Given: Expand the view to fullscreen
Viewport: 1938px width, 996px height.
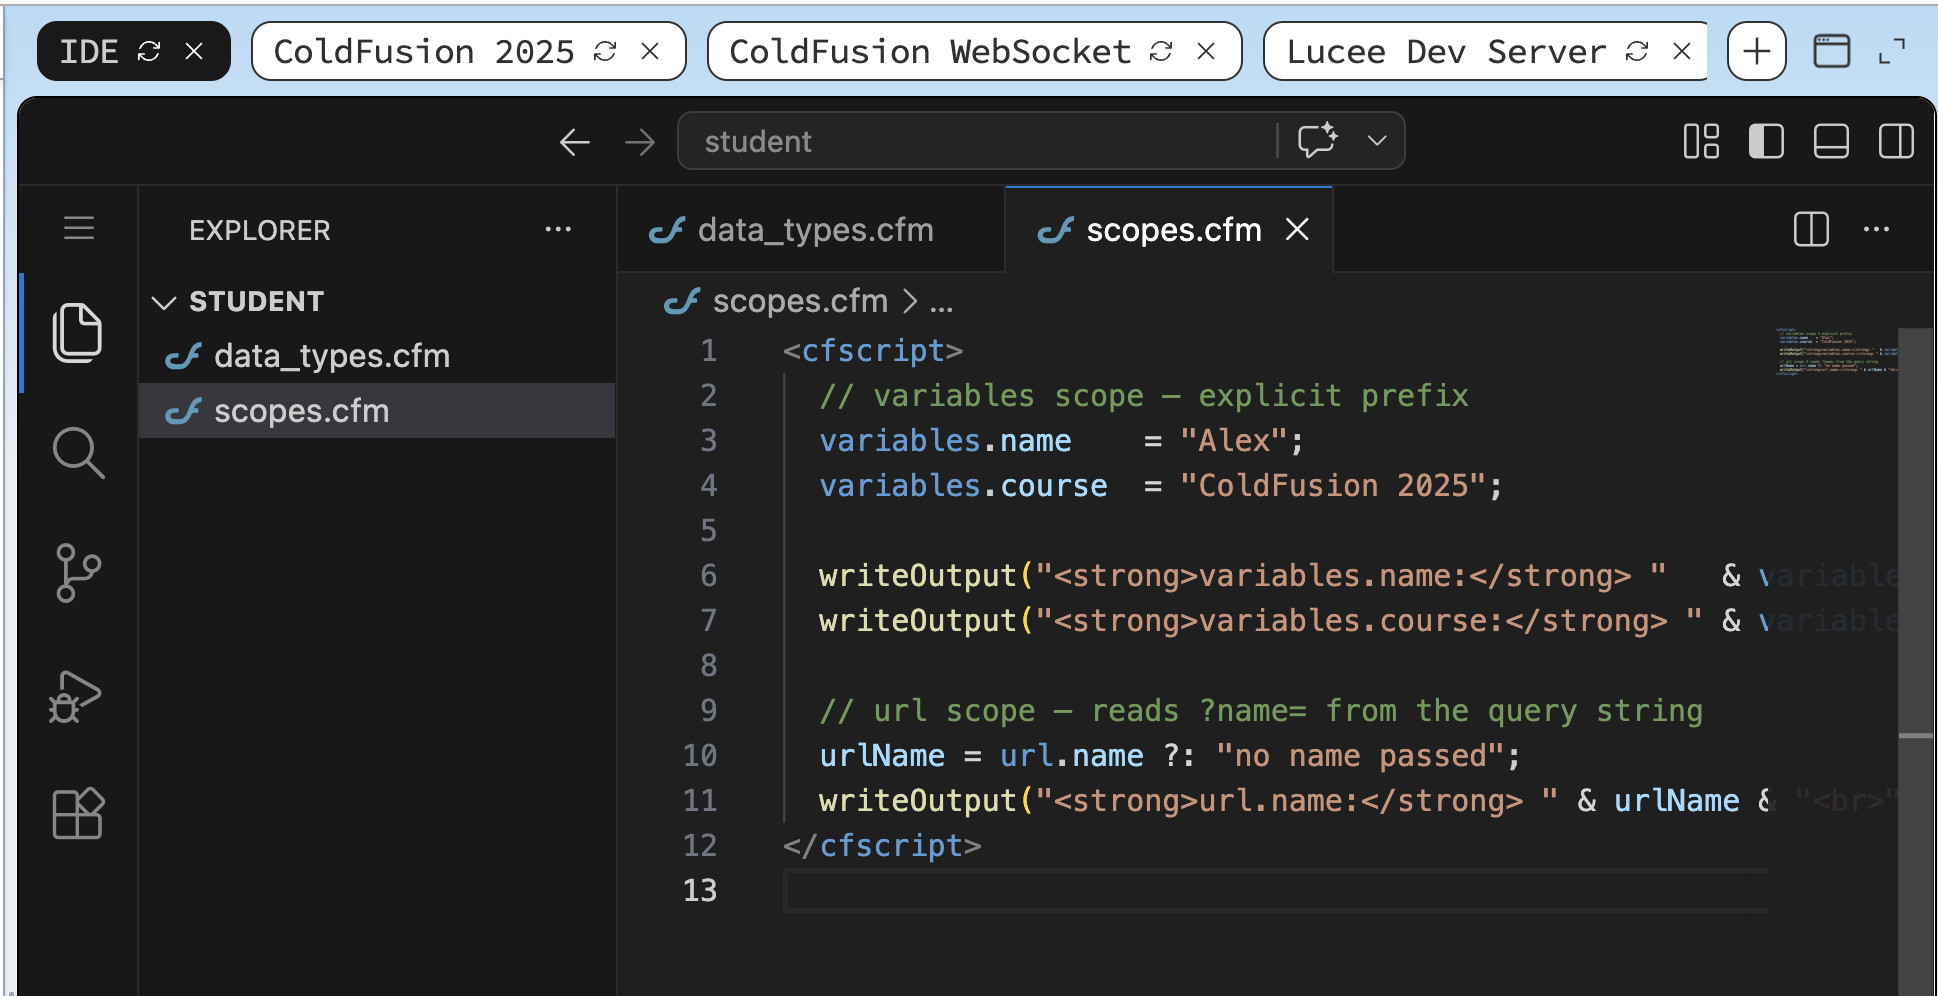Looking at the screenshot, I should 1892,51.
